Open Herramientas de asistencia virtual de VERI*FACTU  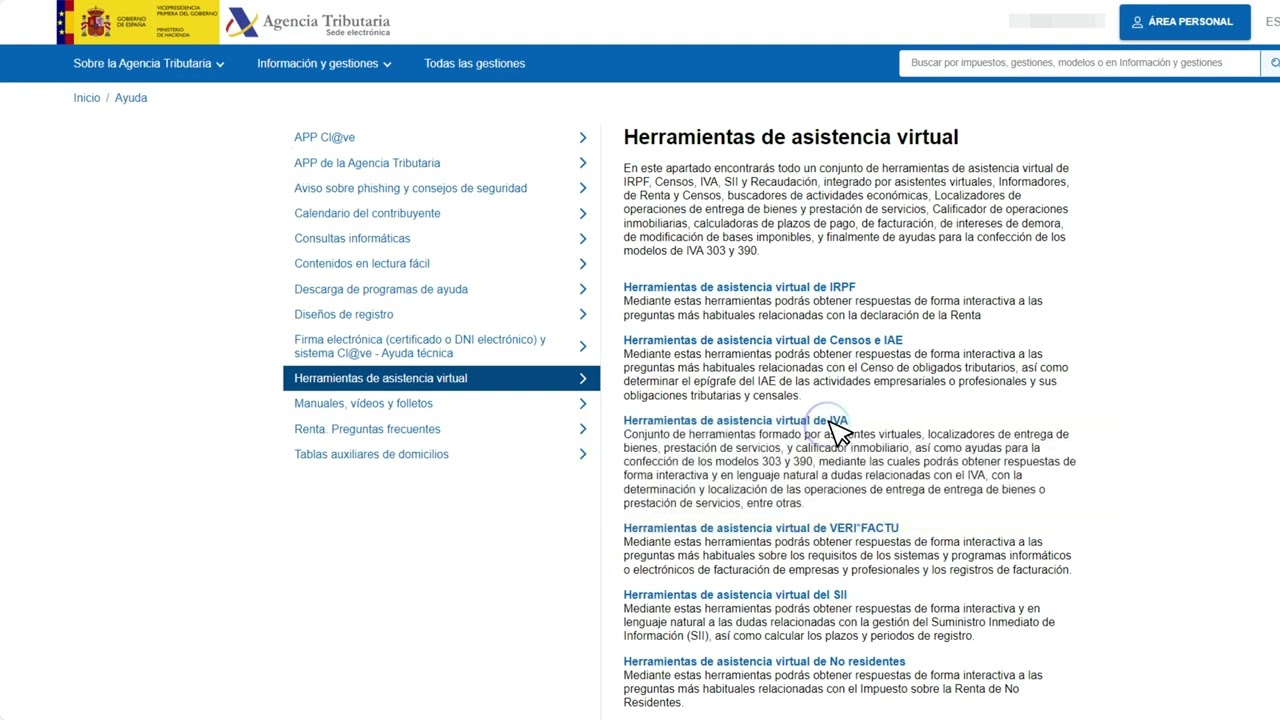tap(761, 528)
